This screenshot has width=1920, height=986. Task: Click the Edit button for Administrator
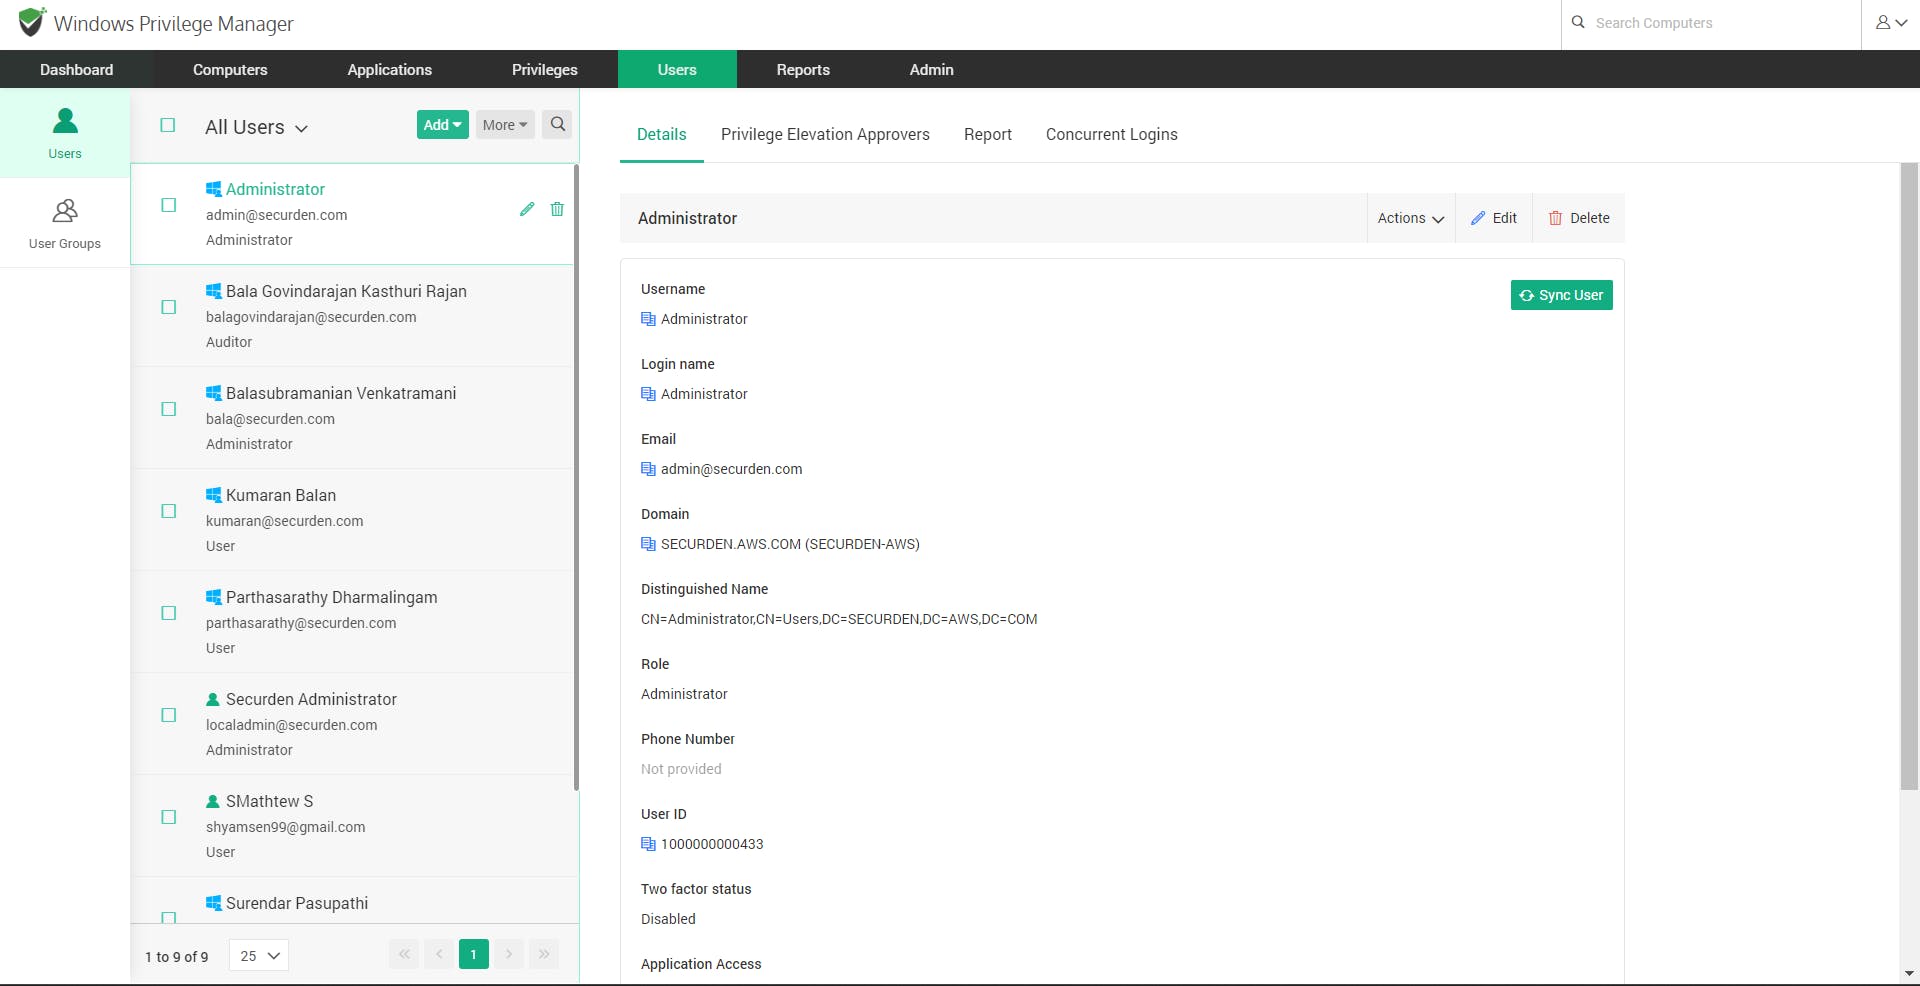1494,218
